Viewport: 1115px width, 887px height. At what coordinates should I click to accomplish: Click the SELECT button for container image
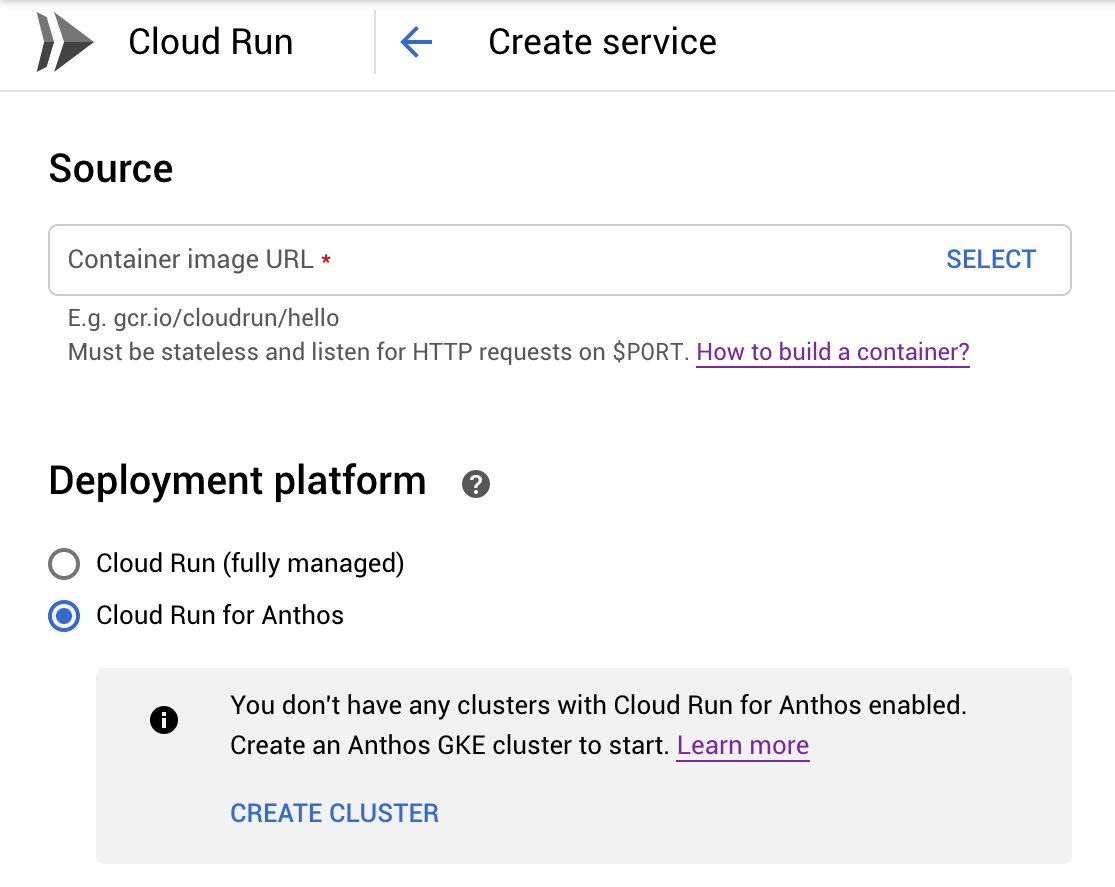pyautogui.click(x=991, y=260)
